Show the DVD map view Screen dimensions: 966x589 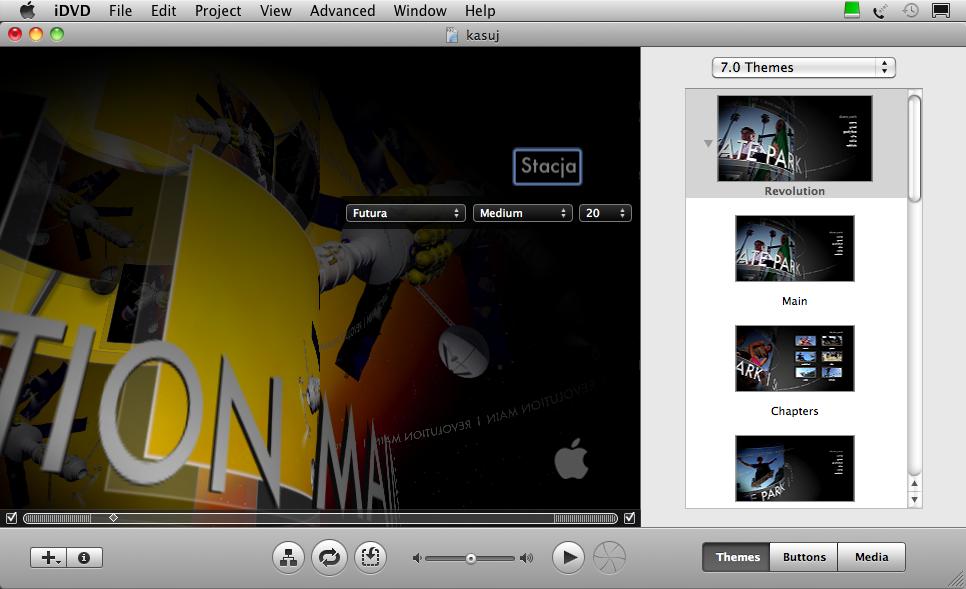click(x=288, y=558)
